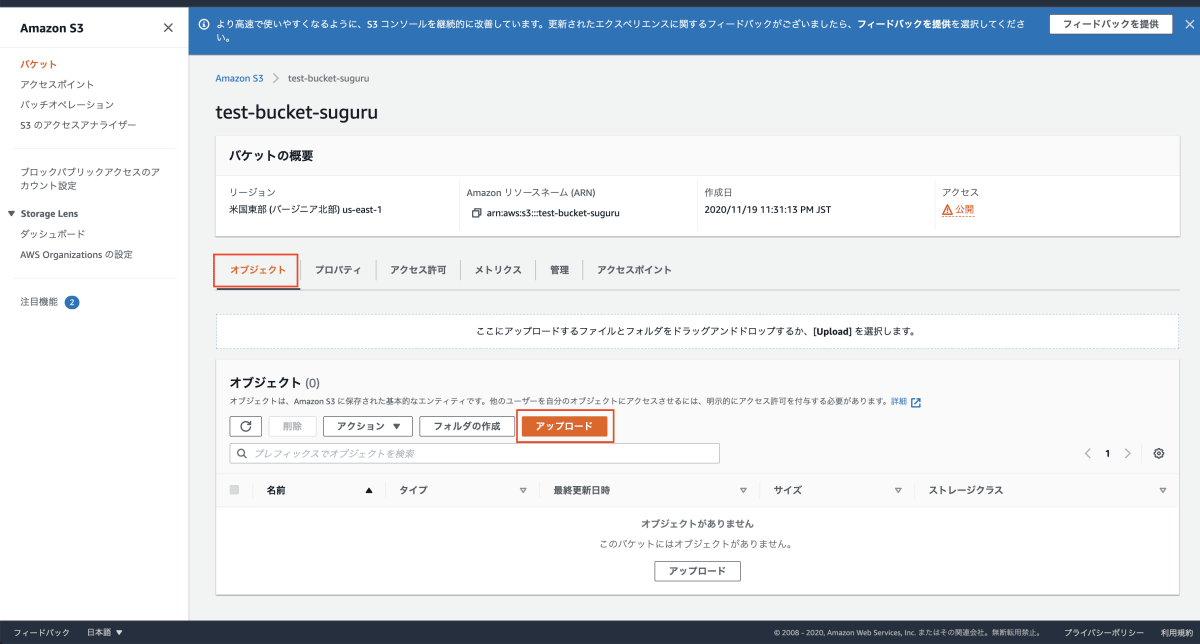Click the disabled 削除 button
The width and height of the screenshot is (1200, 644).
tap(292, 426)
